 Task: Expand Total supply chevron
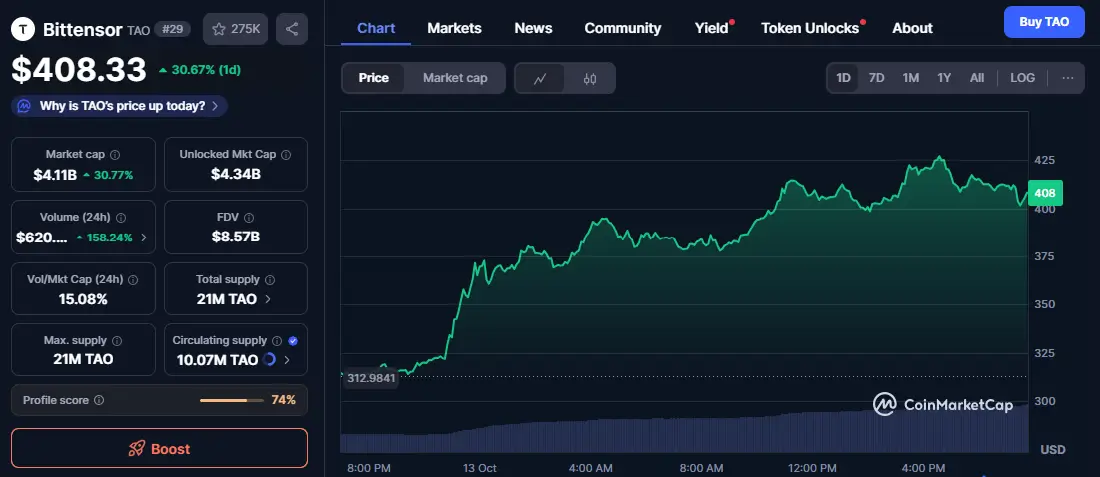pyautogui.click(x=267, y=299)
